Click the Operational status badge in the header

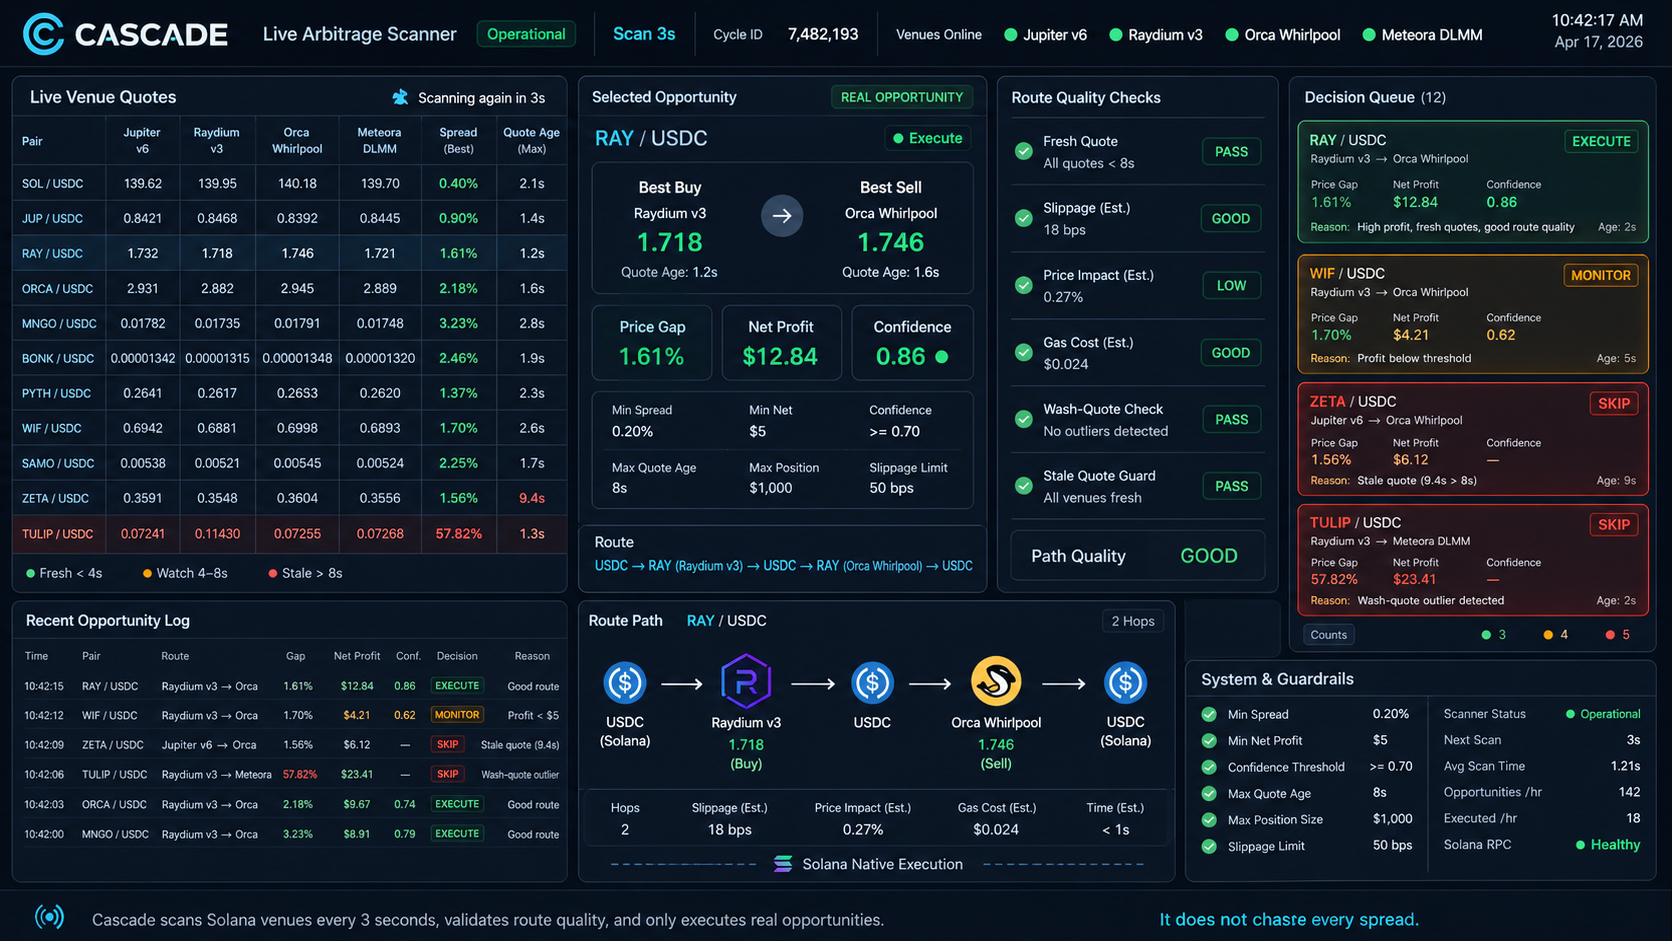click(x=526, y=34)
